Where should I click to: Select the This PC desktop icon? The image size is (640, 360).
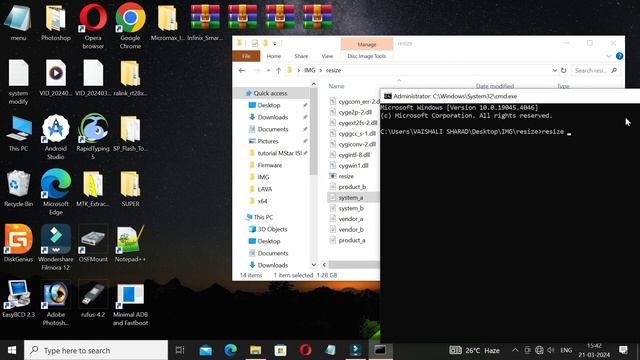coord(18,133)
